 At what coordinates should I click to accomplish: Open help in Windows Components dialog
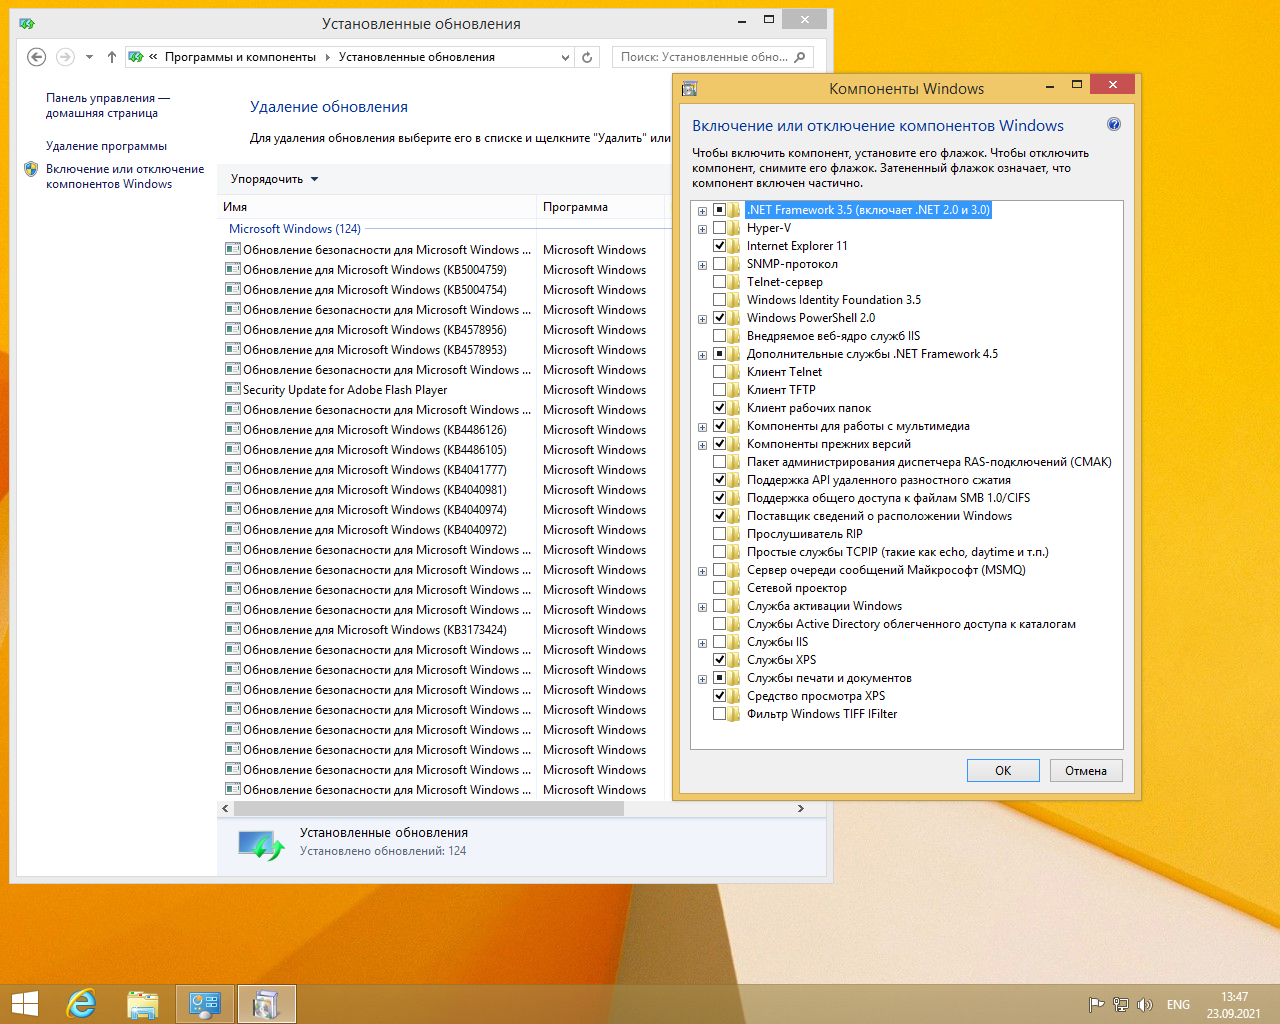(x=1113, y=125)
